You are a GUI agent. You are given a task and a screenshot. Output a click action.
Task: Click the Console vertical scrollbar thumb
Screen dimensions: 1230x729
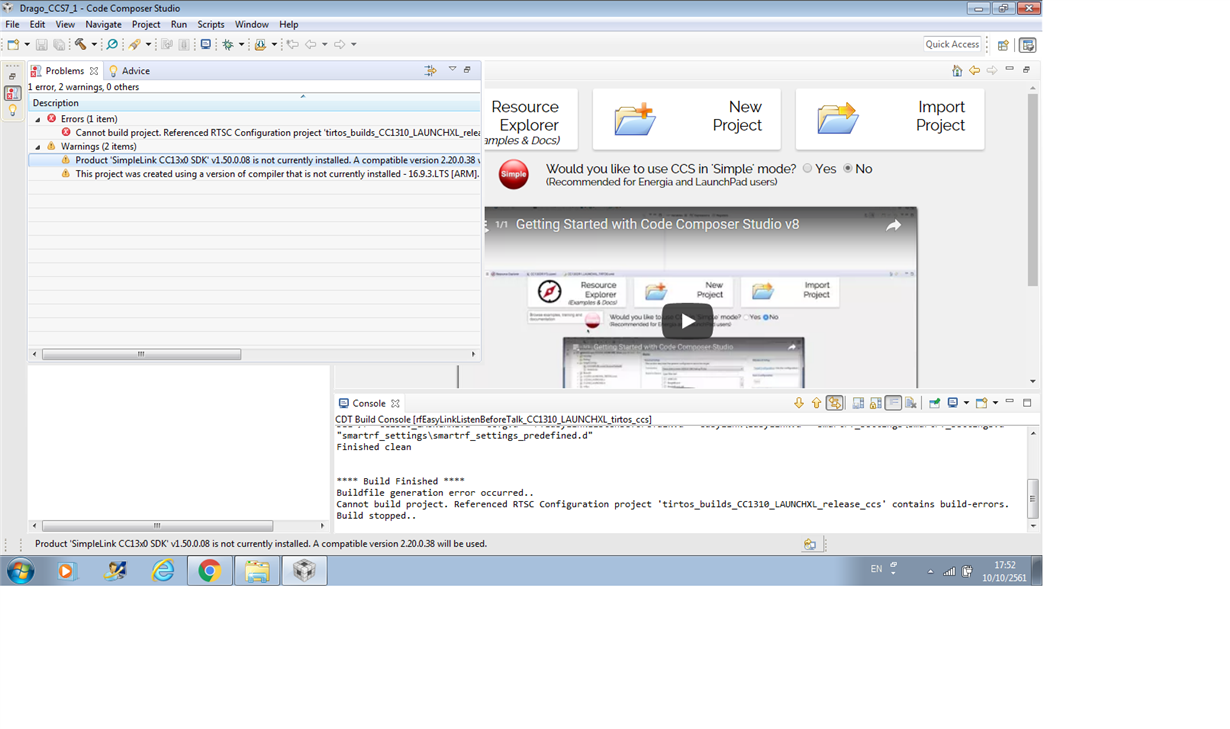(x=1033, y=498)
